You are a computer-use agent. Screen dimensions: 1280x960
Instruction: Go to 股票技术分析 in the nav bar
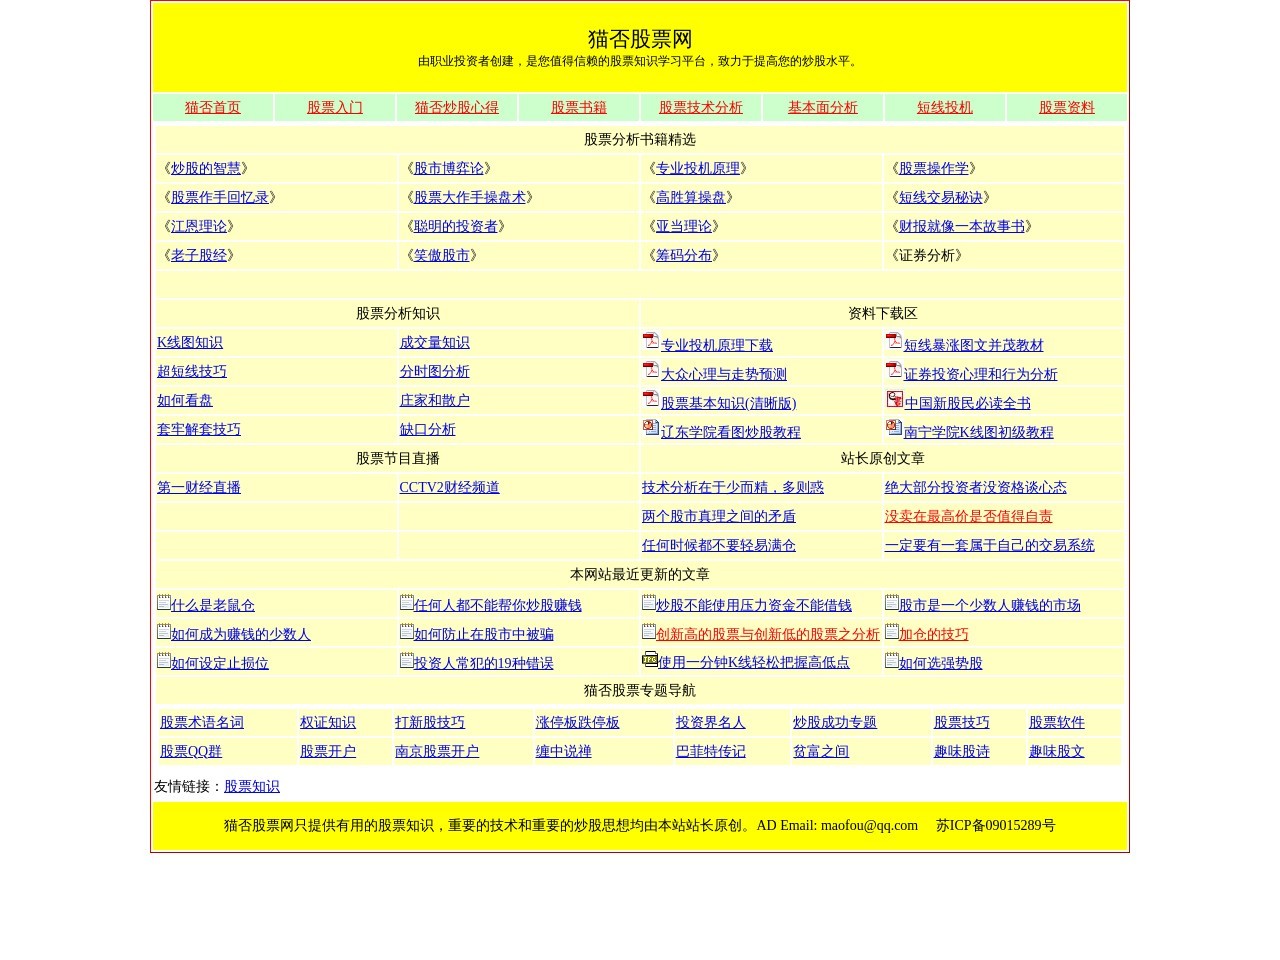point(700,107)
